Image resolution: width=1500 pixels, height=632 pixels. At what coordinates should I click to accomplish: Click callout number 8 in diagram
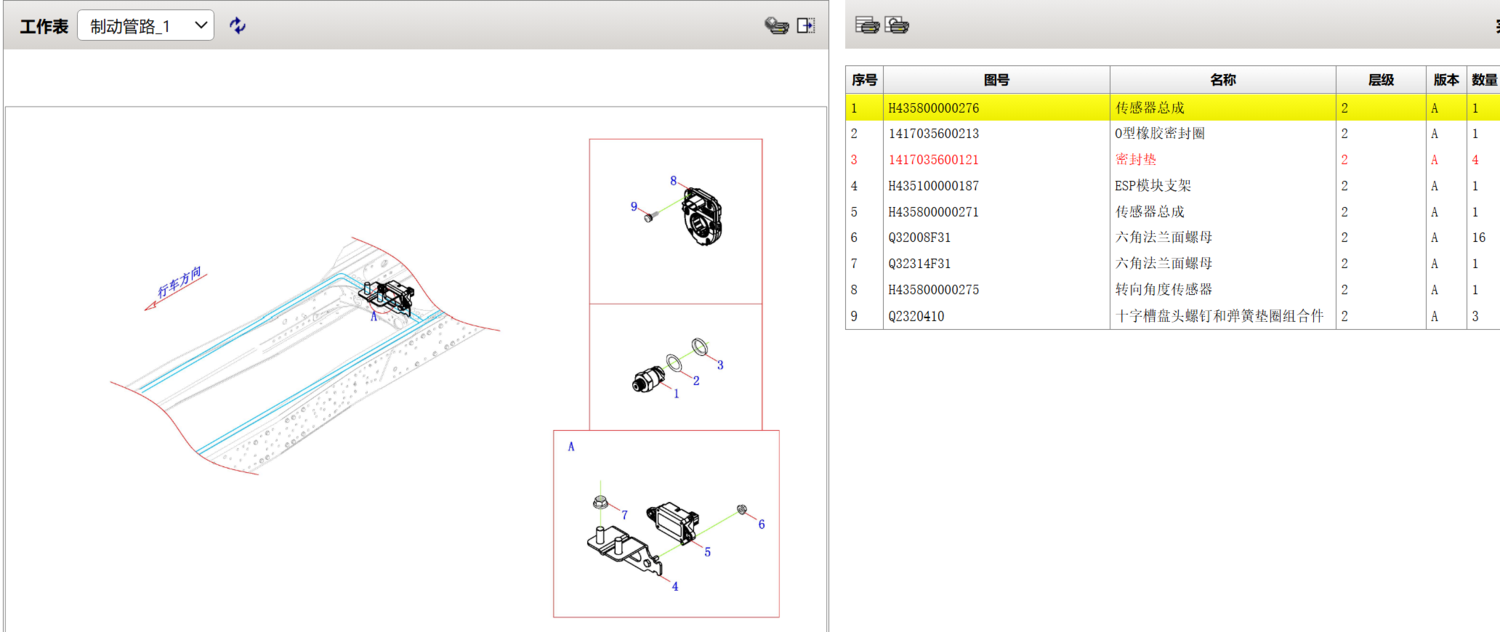point(673,182)
